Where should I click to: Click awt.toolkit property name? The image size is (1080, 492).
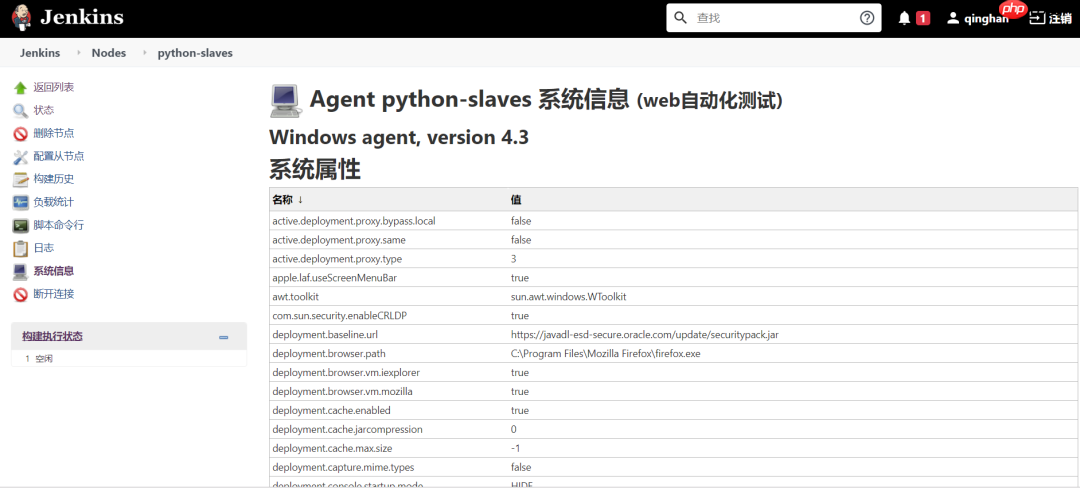coord(295,297)
